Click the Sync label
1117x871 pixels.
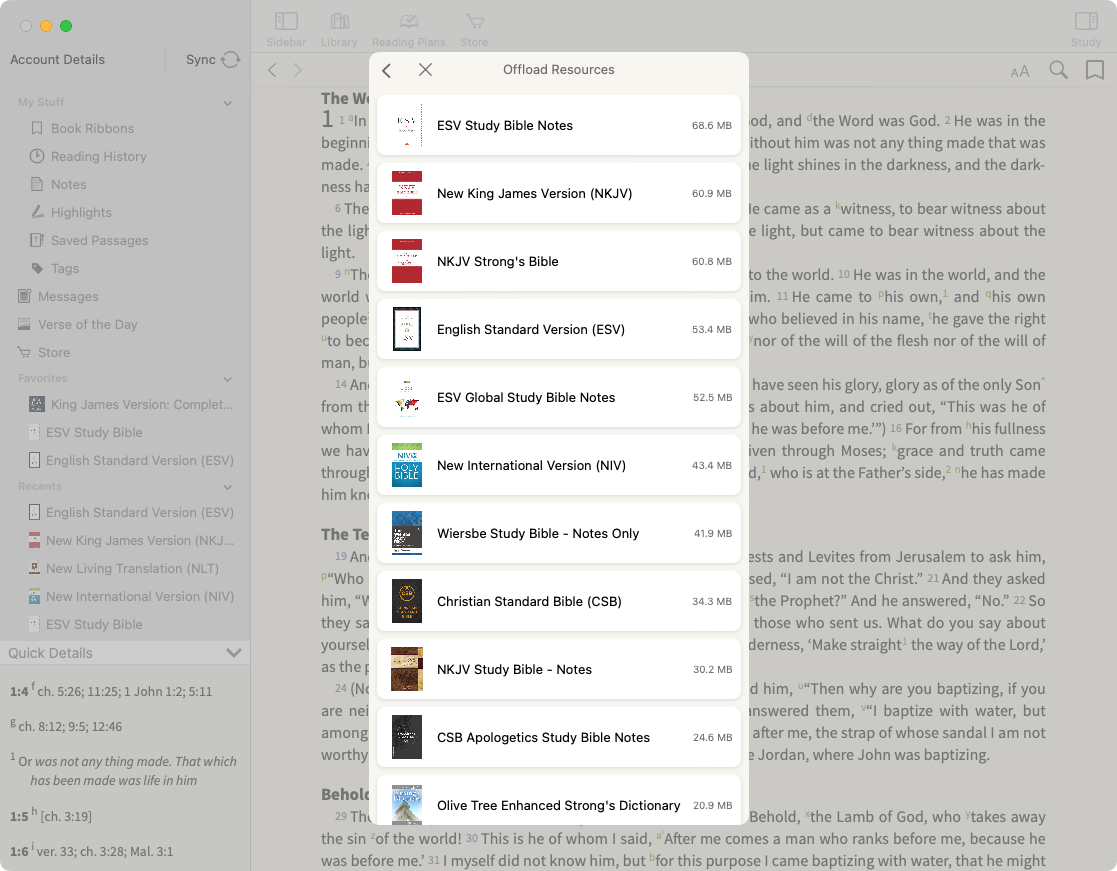[x=201, y=60]
